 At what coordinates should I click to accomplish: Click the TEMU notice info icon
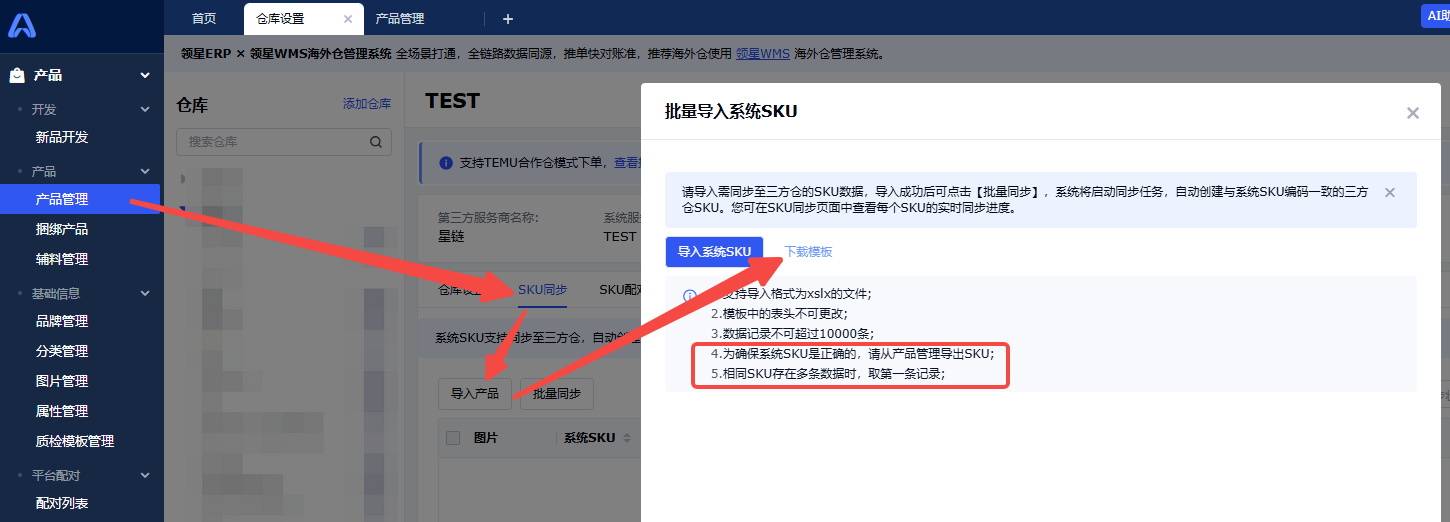(446, 163)
